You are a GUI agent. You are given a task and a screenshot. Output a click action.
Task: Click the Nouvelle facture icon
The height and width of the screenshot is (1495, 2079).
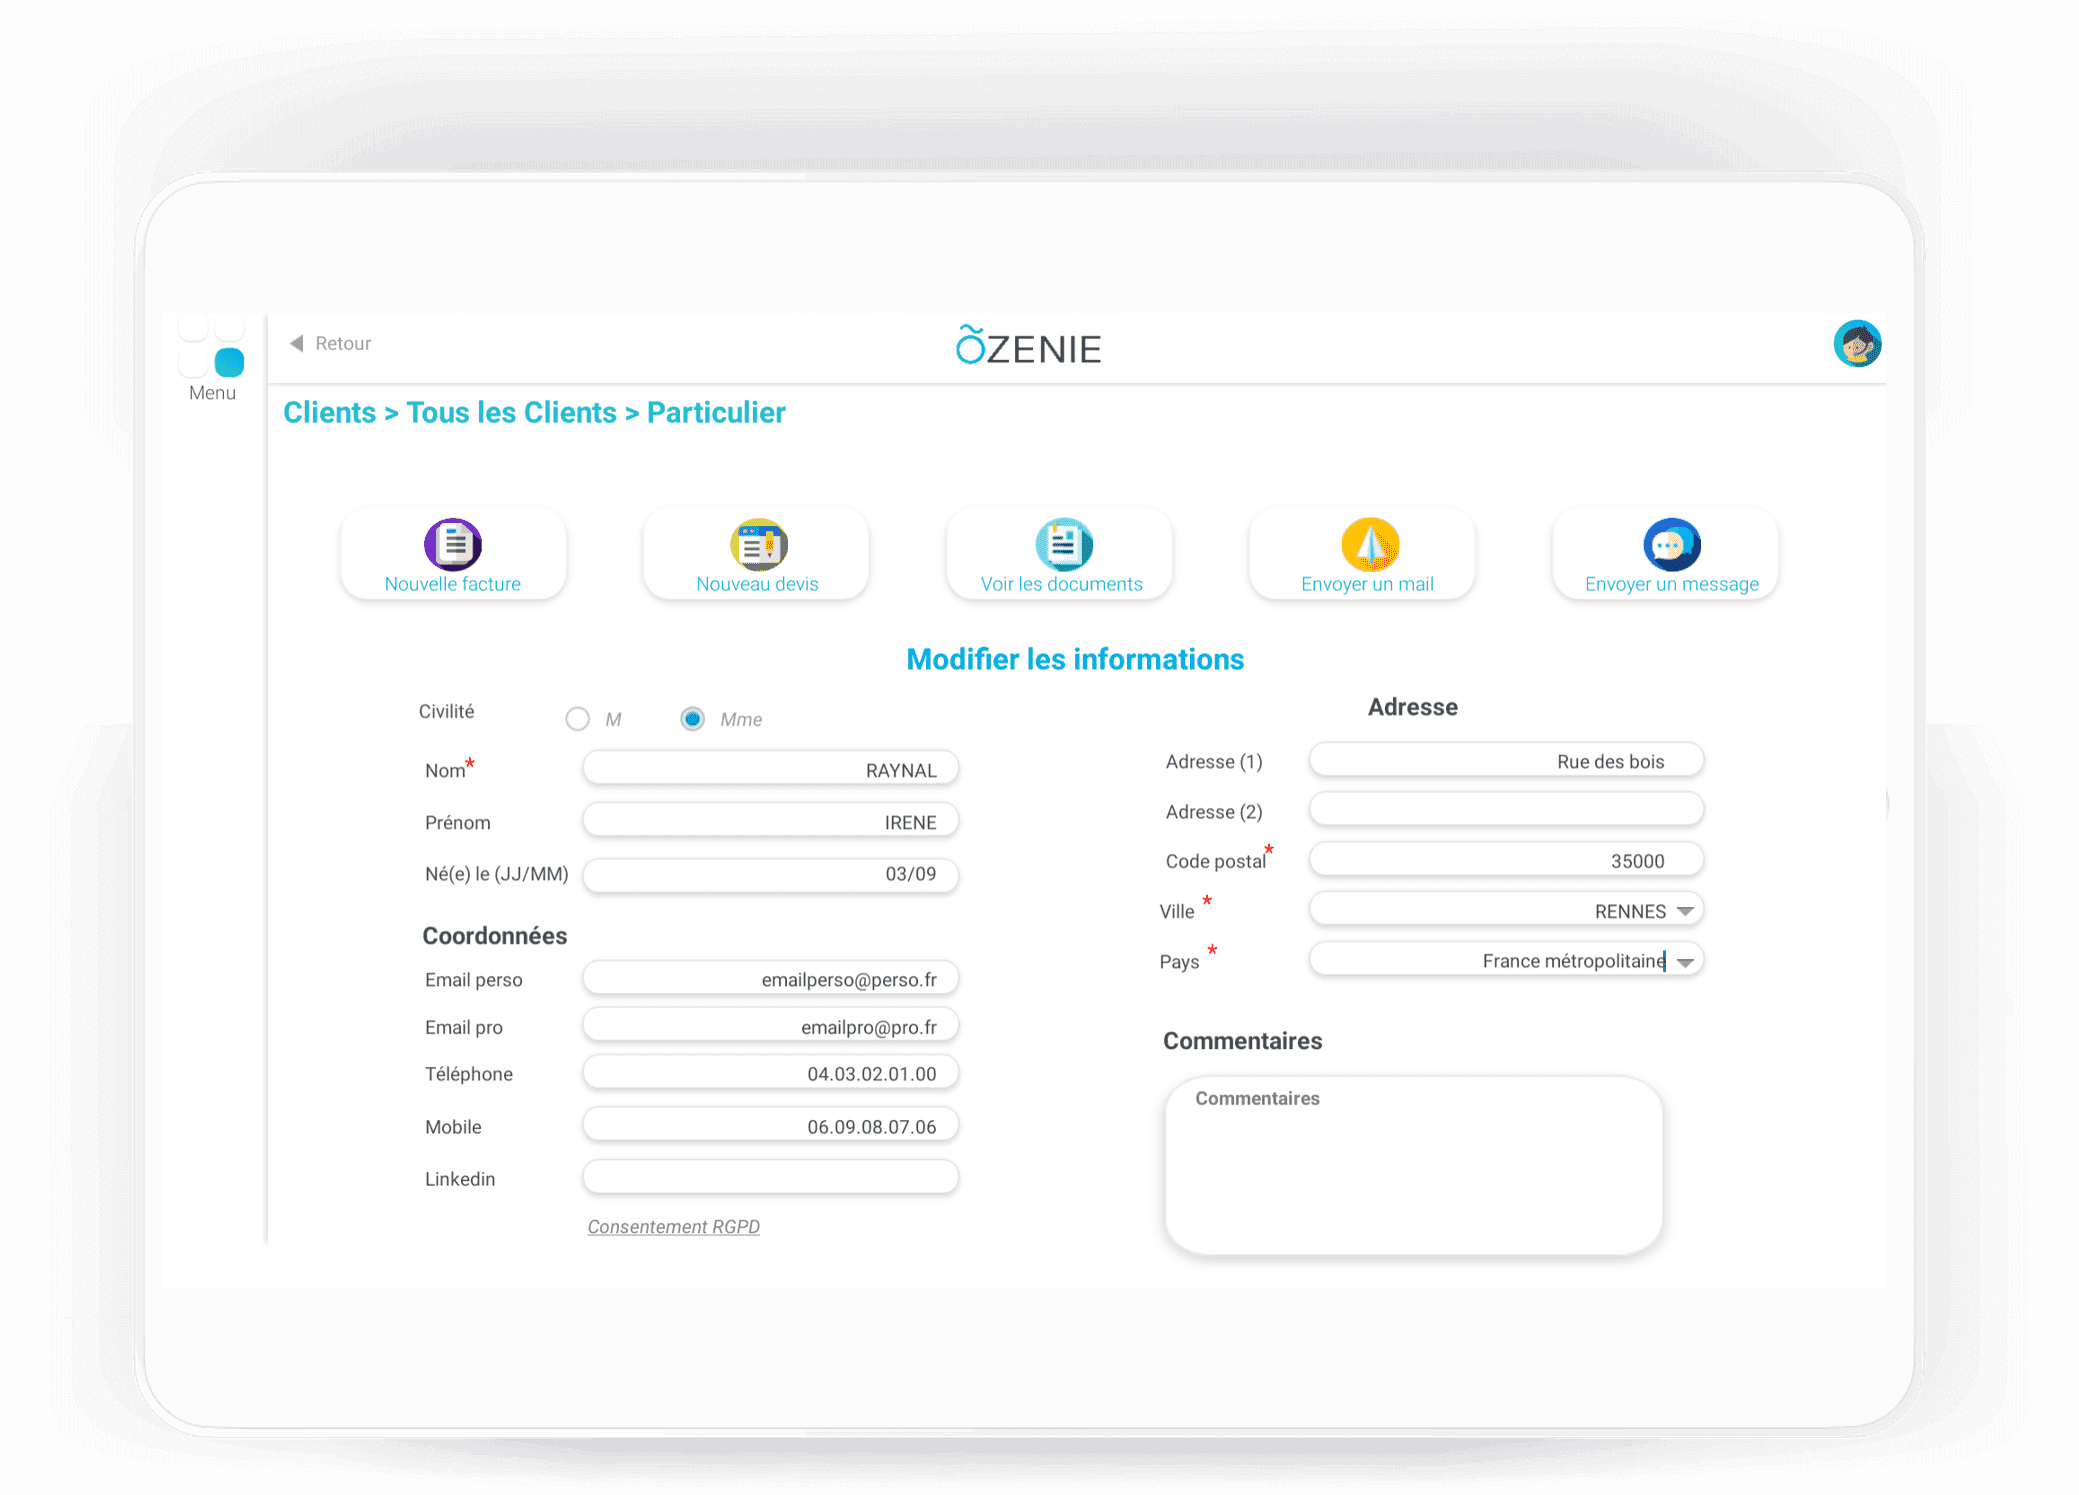(x=453, y=544)
